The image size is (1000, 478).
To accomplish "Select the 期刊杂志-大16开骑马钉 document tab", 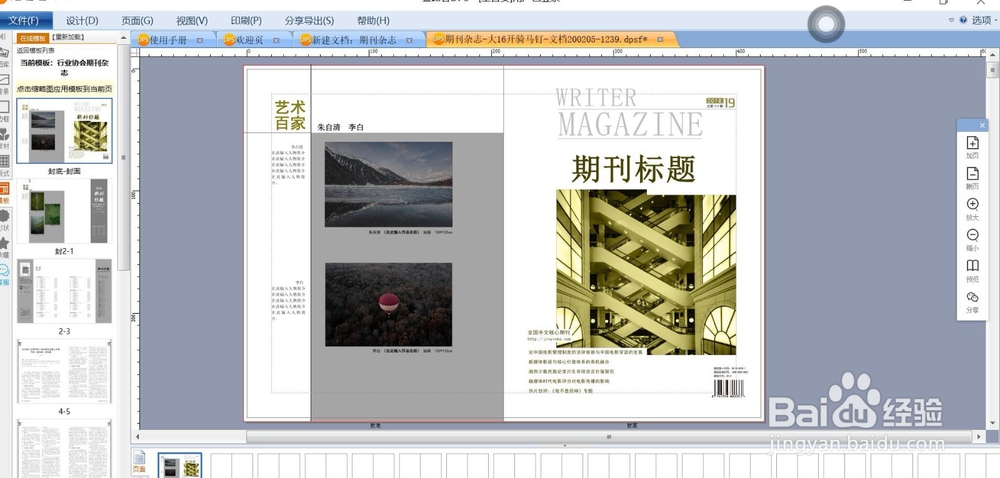I will pos(547,40).
